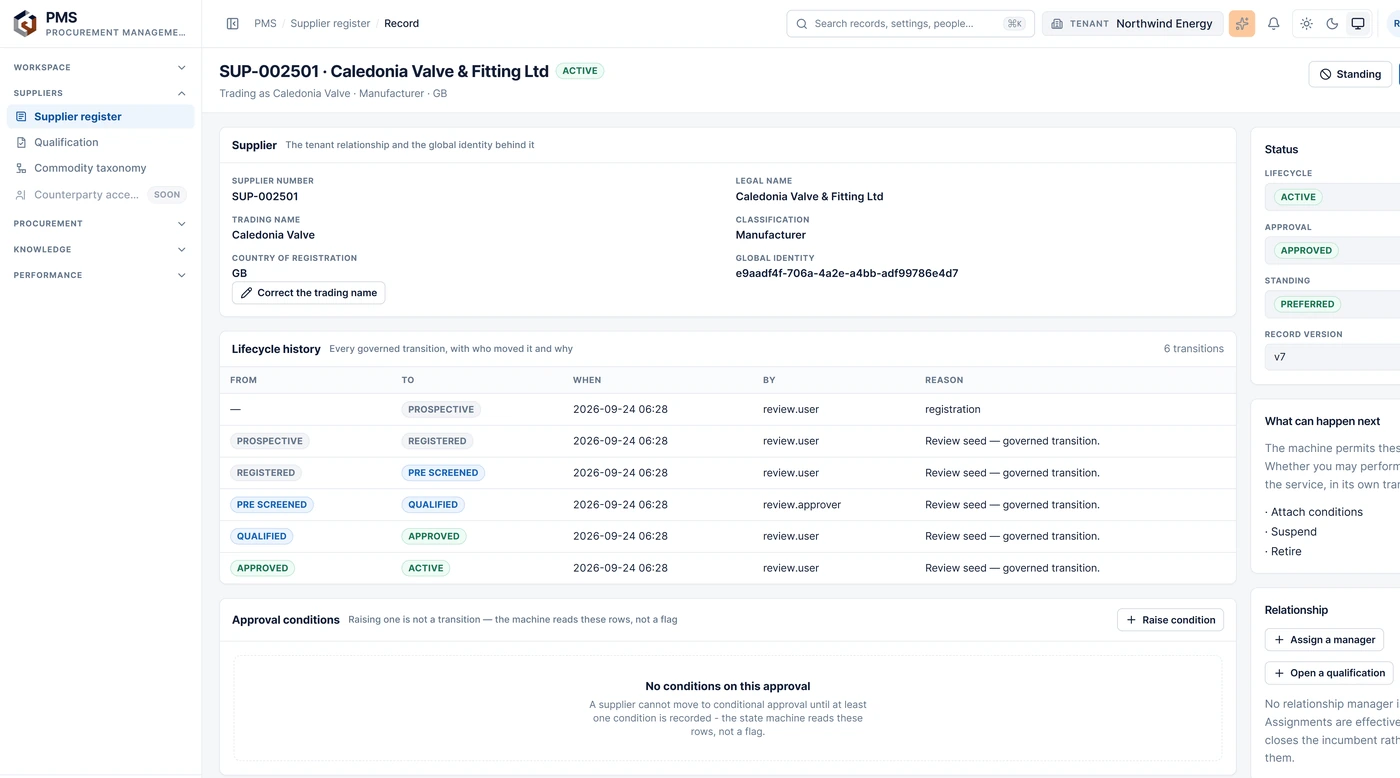
Task: Click the Standing button
Action: pyautogui.click(x=1350, y=74)
